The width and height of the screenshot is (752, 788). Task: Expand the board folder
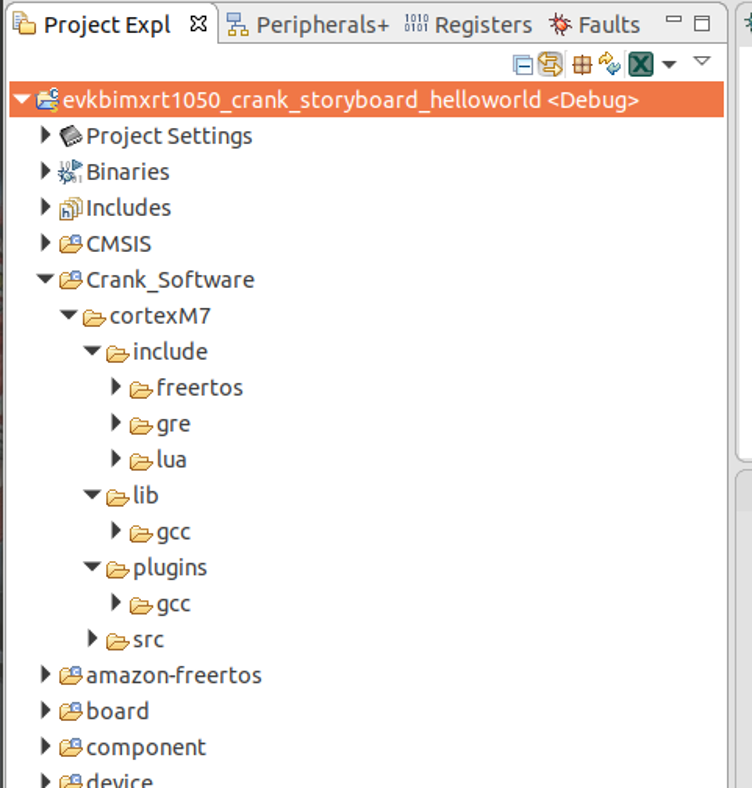(46, 711)
